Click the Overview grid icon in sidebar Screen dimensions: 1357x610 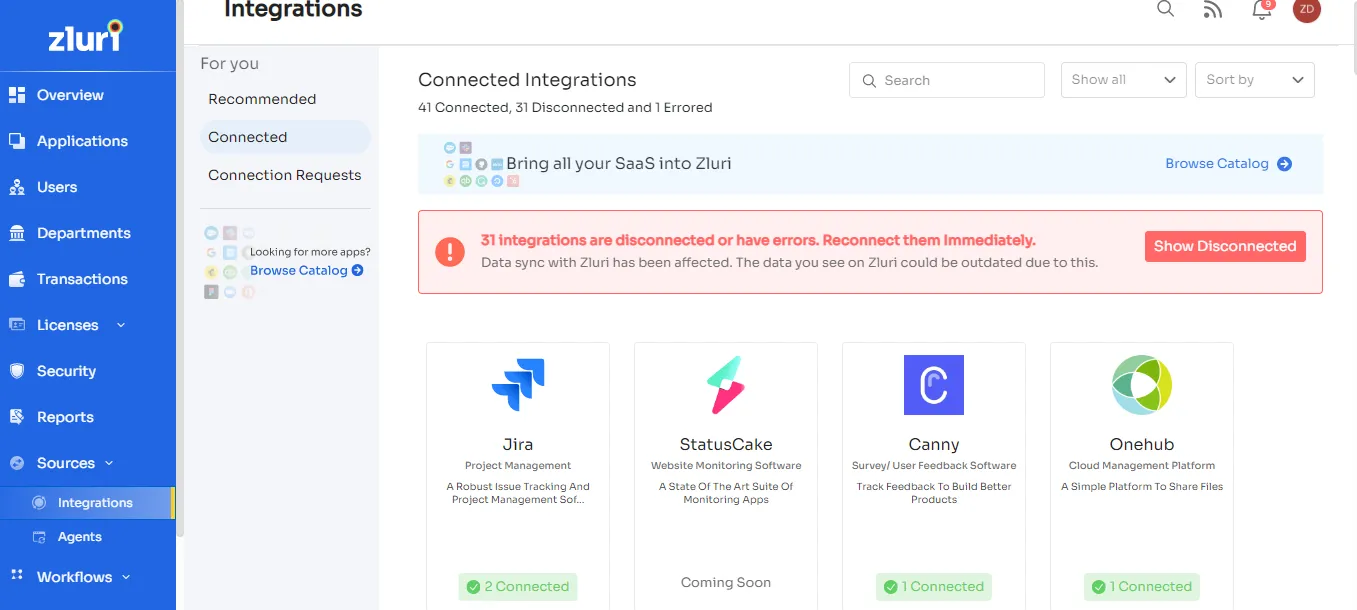(17, 95)
